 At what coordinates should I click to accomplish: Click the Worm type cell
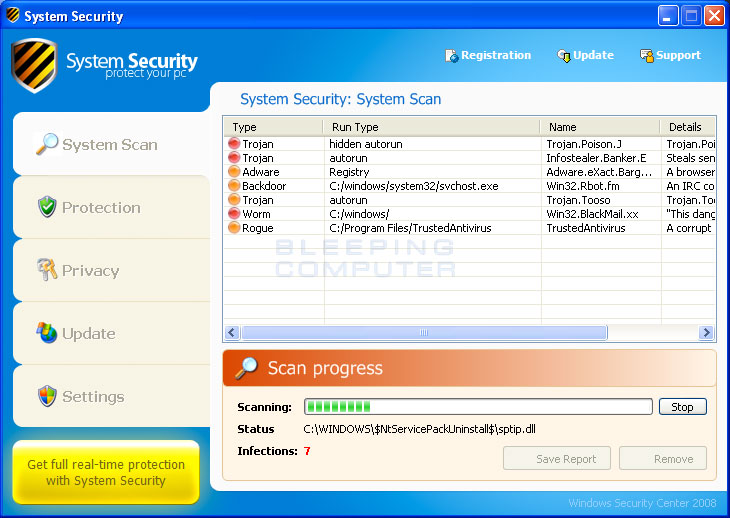(256, 214)
